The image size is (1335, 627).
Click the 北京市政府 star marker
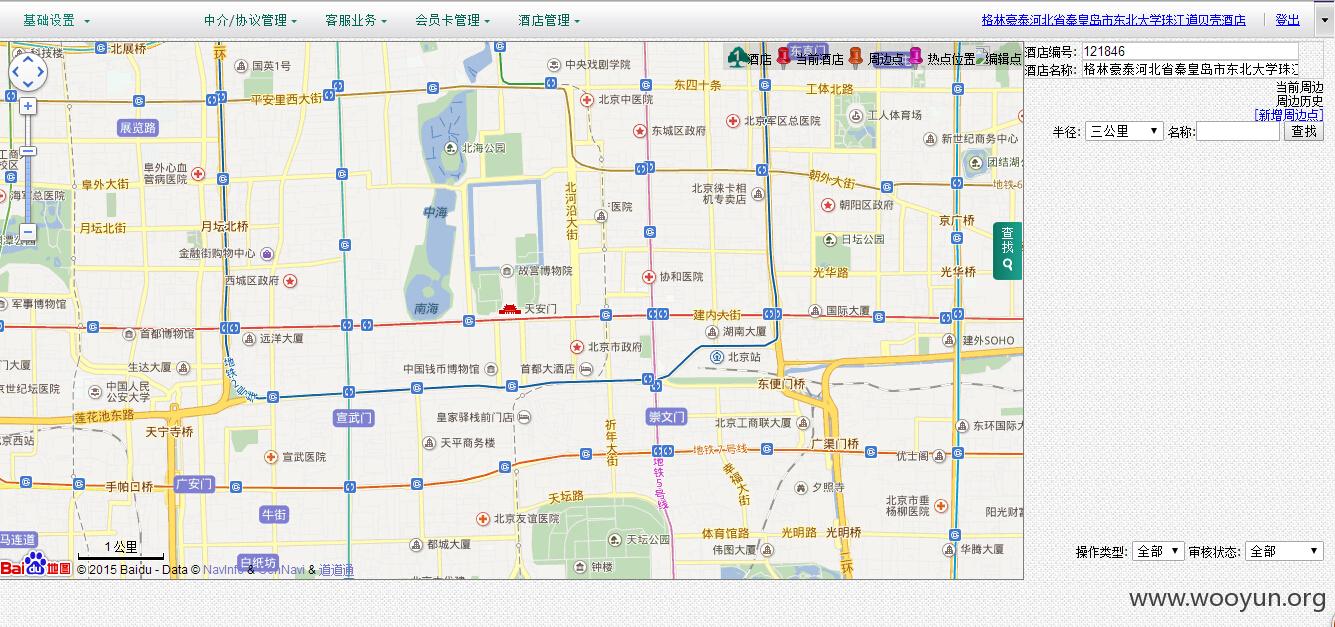click(x=577, y=347)
